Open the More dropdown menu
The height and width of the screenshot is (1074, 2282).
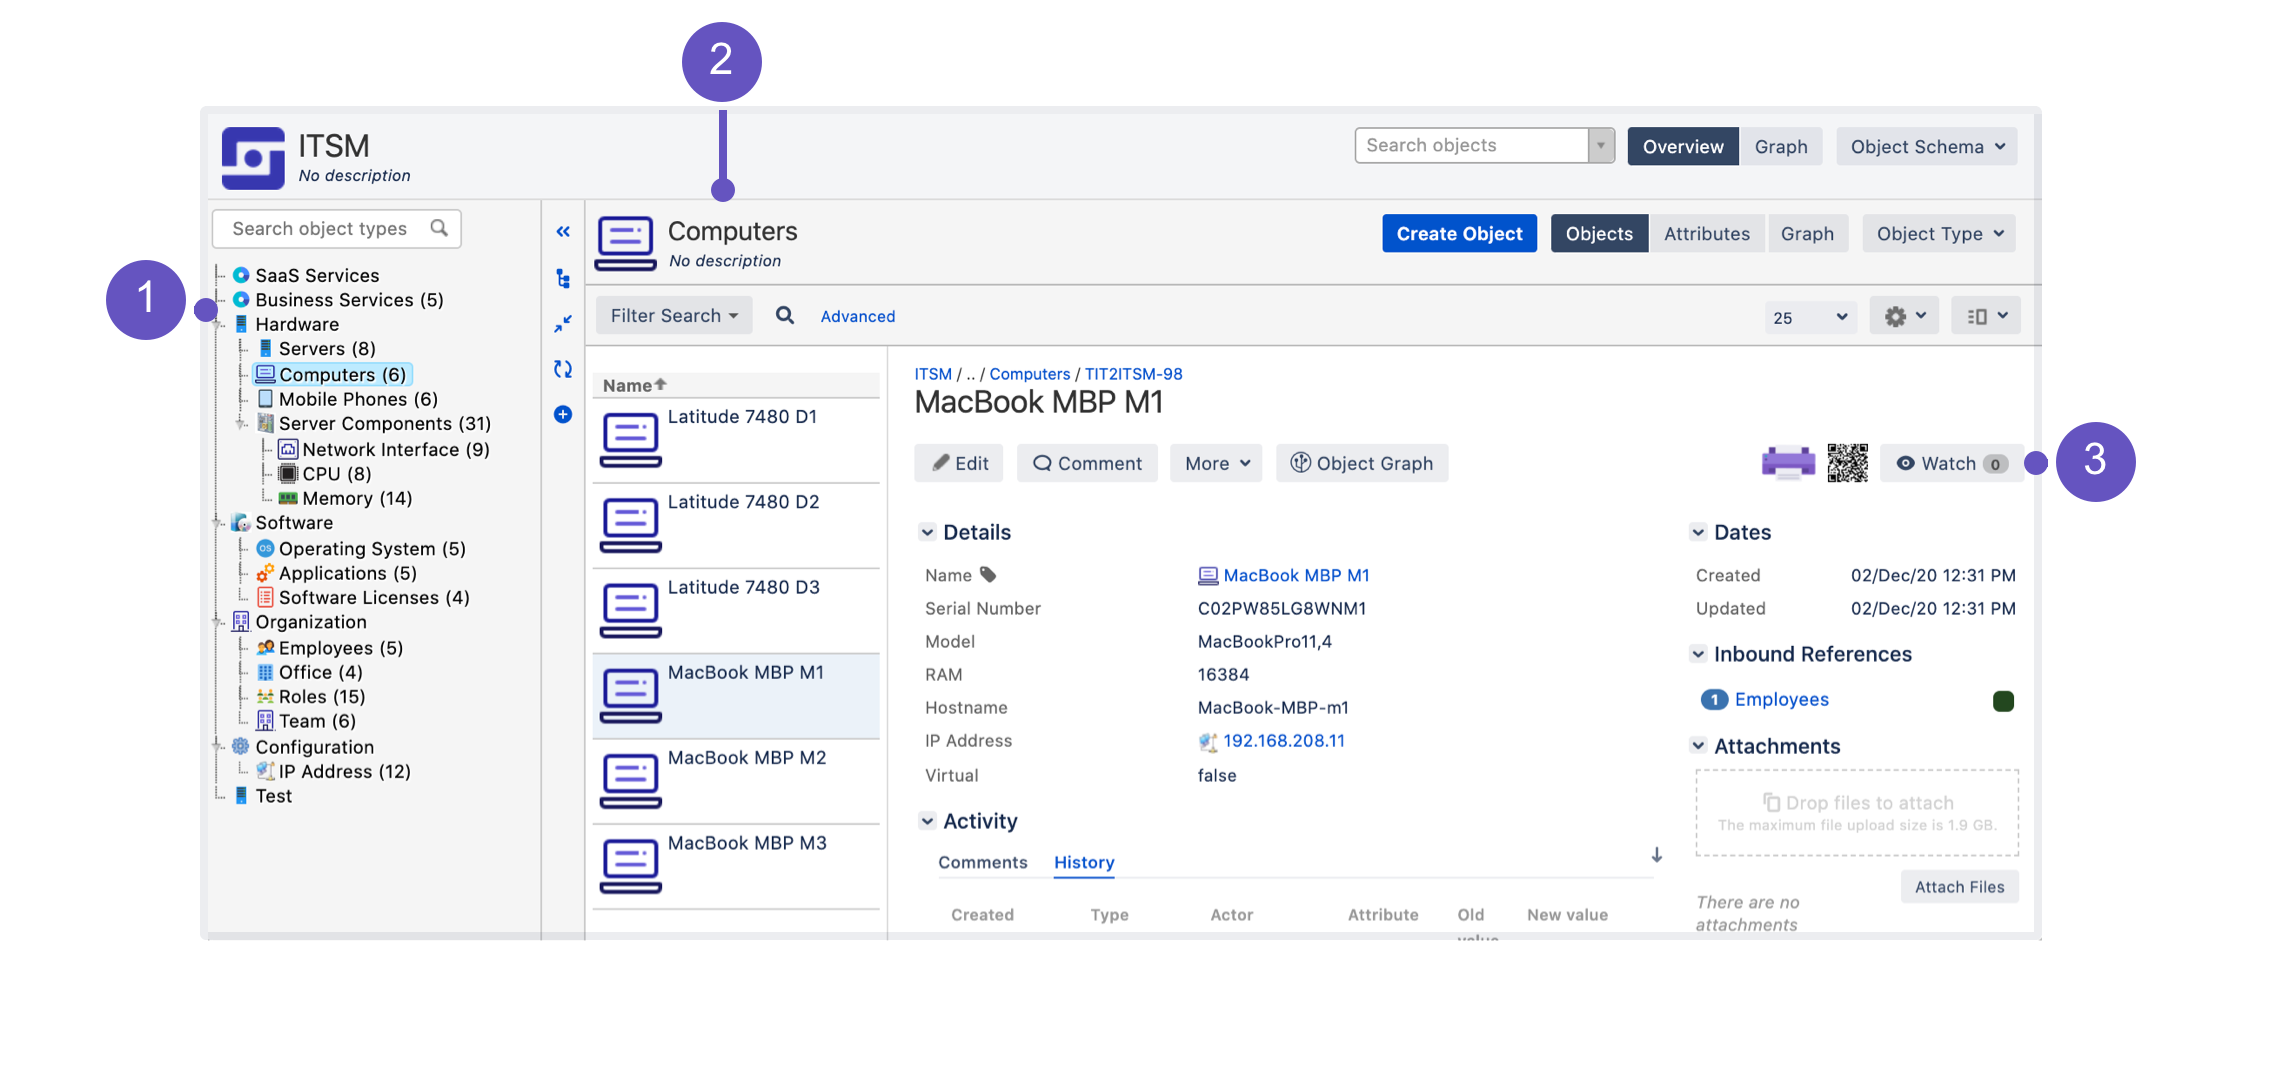tap(1216, 463)
